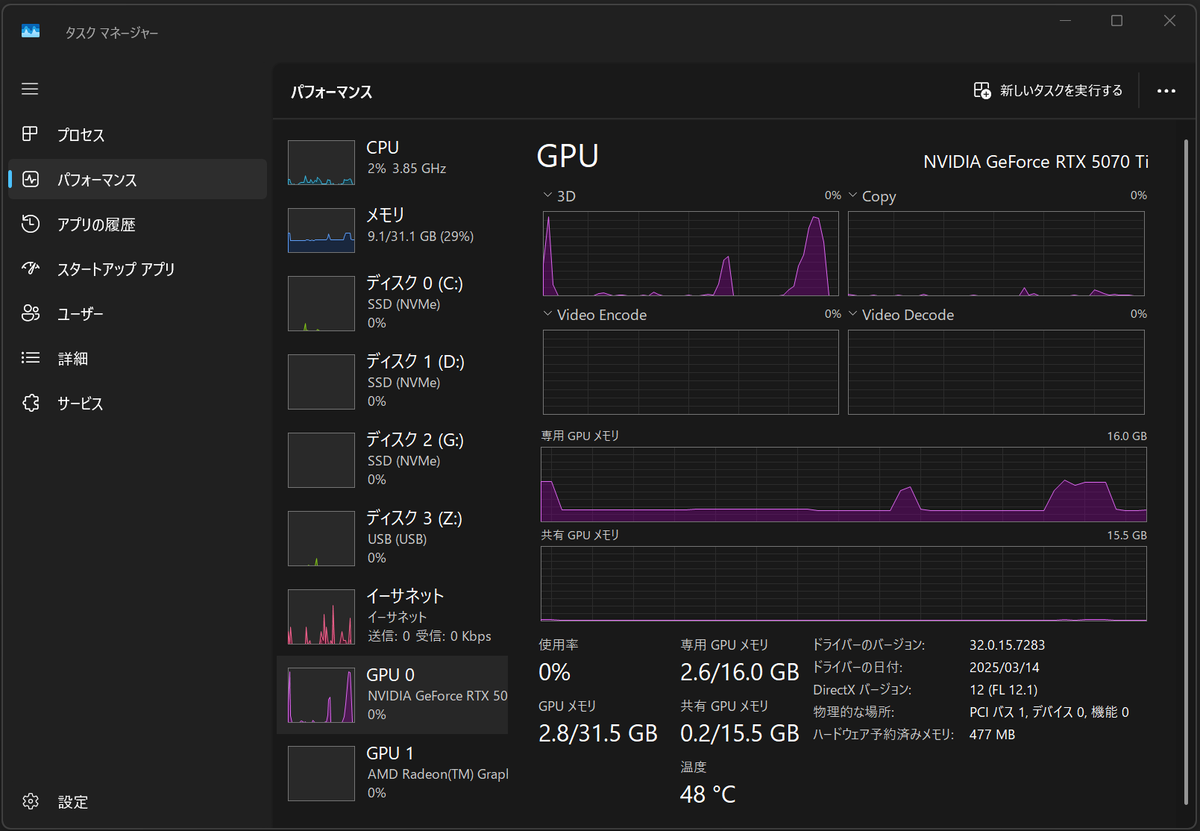Open アプリの履歴 (App history) page

point(95,224)
